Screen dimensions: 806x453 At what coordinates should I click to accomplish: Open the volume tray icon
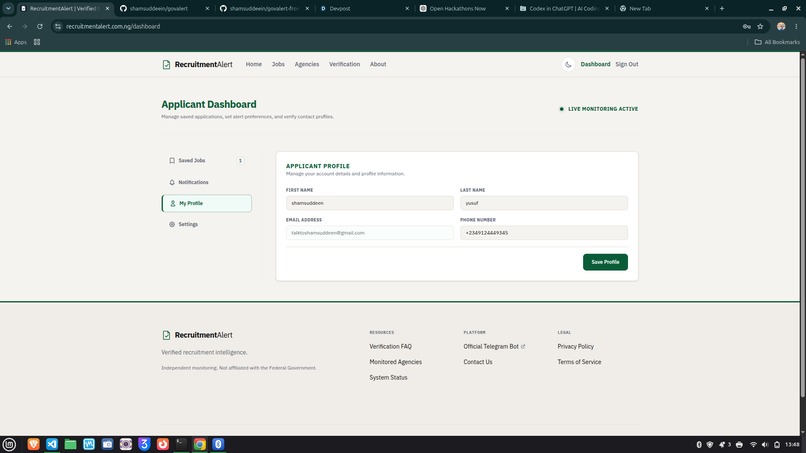(765, 444)
